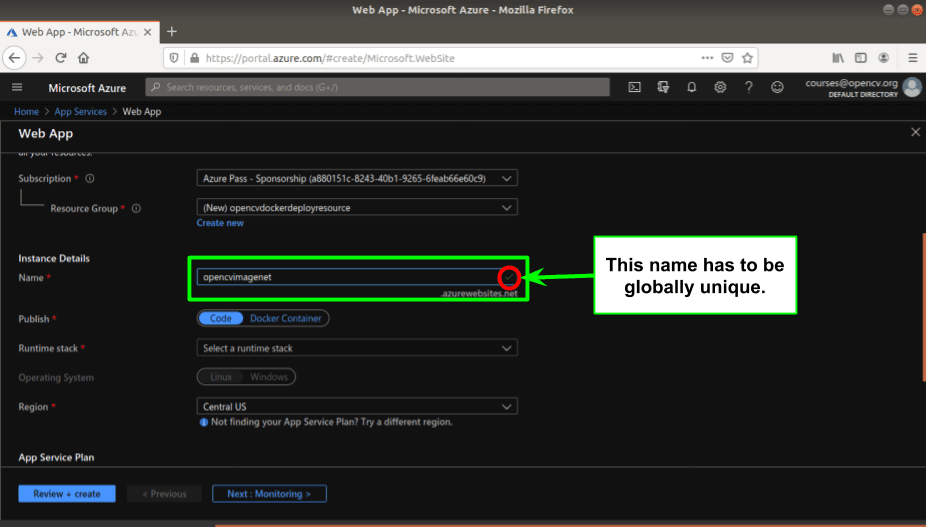Viewport: 926px width, 527px height.
Task: Open the Azure portal left menu
Action: click(x=17, y=87)
